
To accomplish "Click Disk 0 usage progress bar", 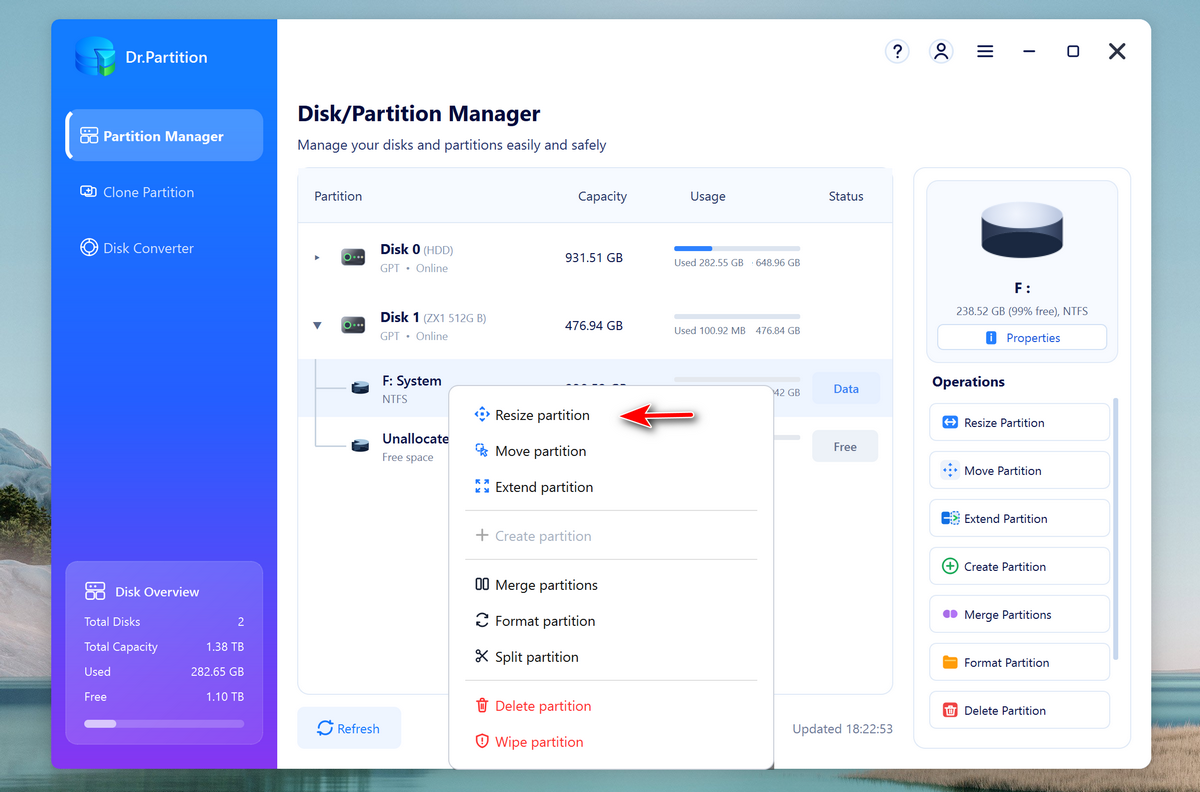I will pyautogui.click(x=737, y=248).
